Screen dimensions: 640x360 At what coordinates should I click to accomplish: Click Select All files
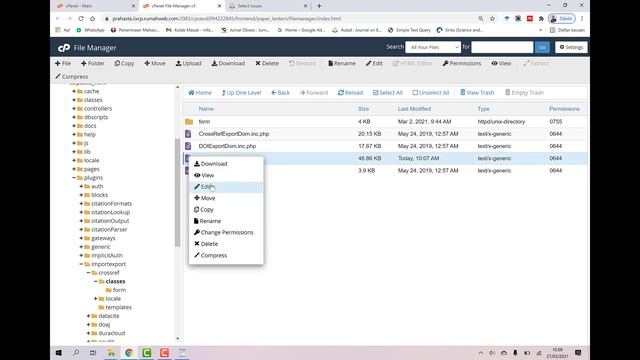pyautogui.click(x=387, y=93)
